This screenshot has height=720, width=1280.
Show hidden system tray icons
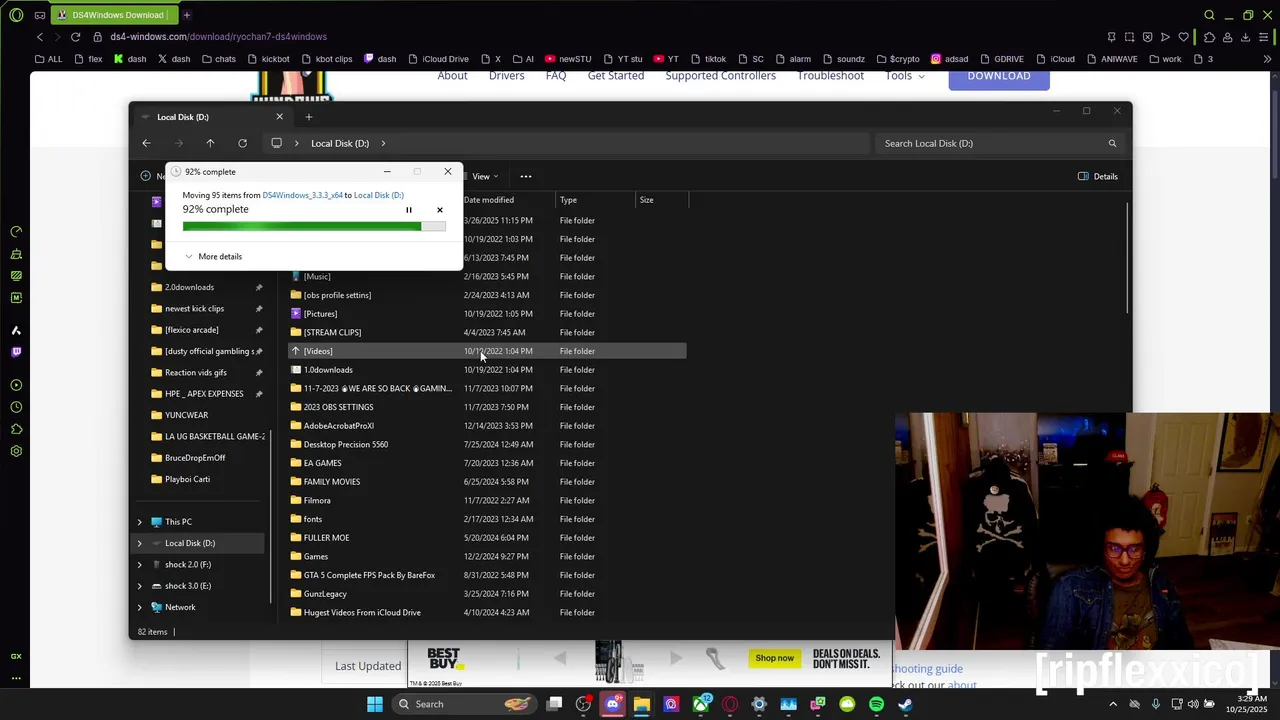click(1113, 704)
